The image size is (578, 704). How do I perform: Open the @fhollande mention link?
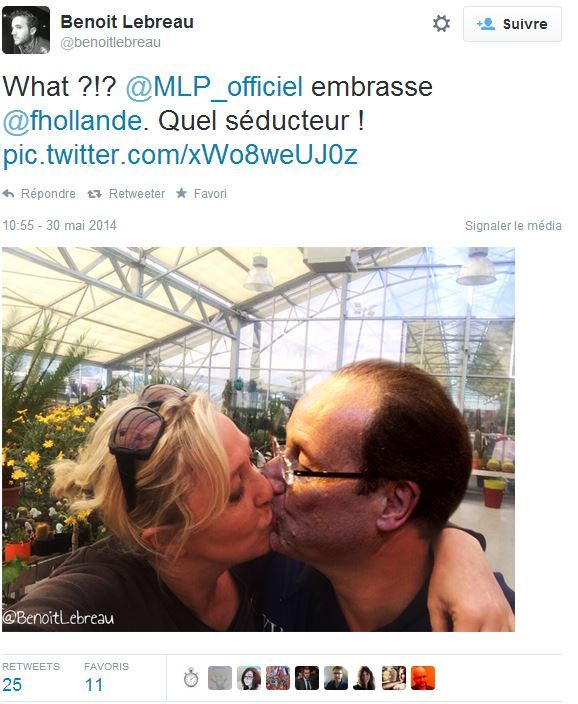(72, 121)
